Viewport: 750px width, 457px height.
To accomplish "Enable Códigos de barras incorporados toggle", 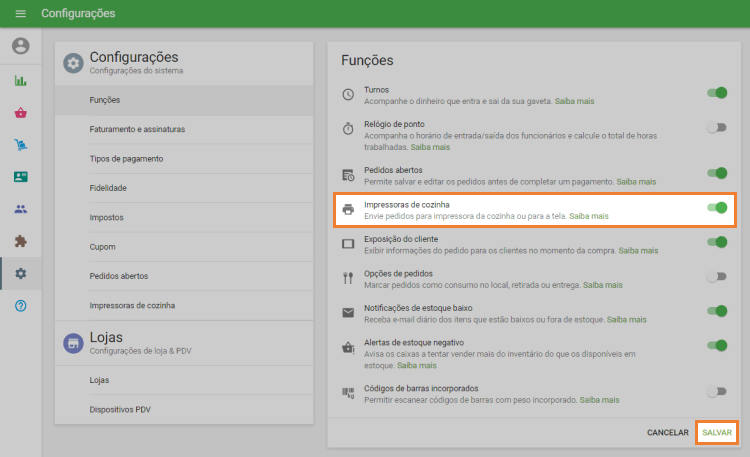I will (x=716, y=392).
